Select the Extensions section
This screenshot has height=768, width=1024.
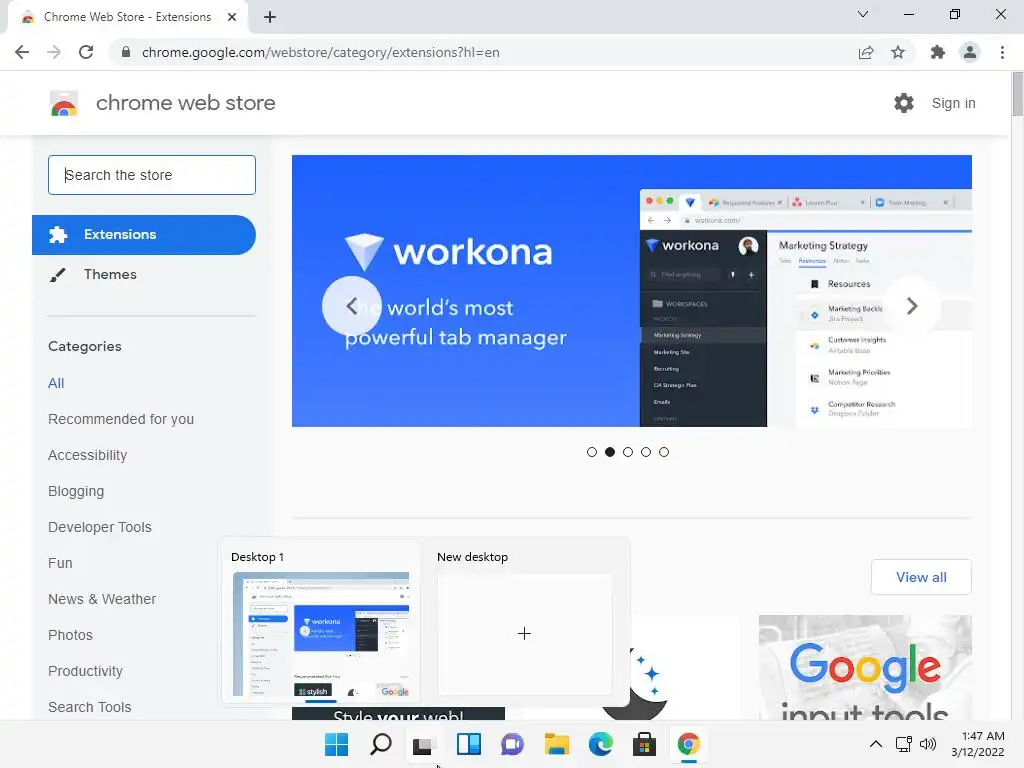144,234
